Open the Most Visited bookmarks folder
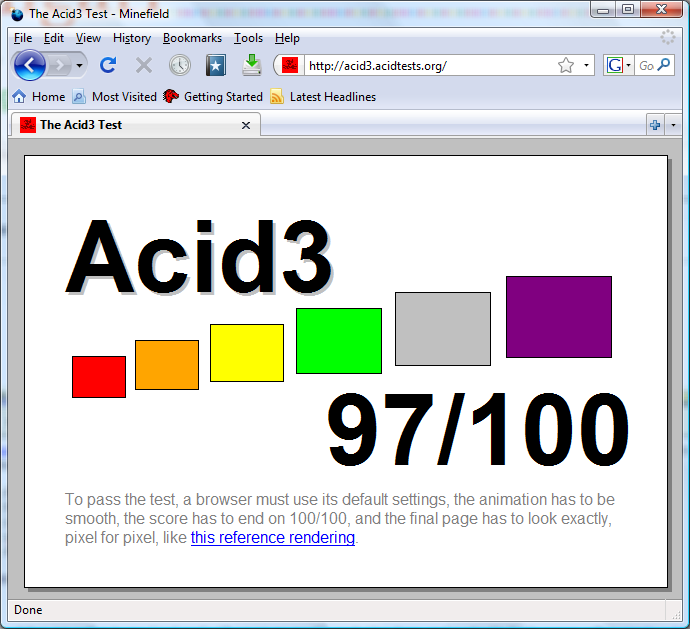 [x=115, y=97]
